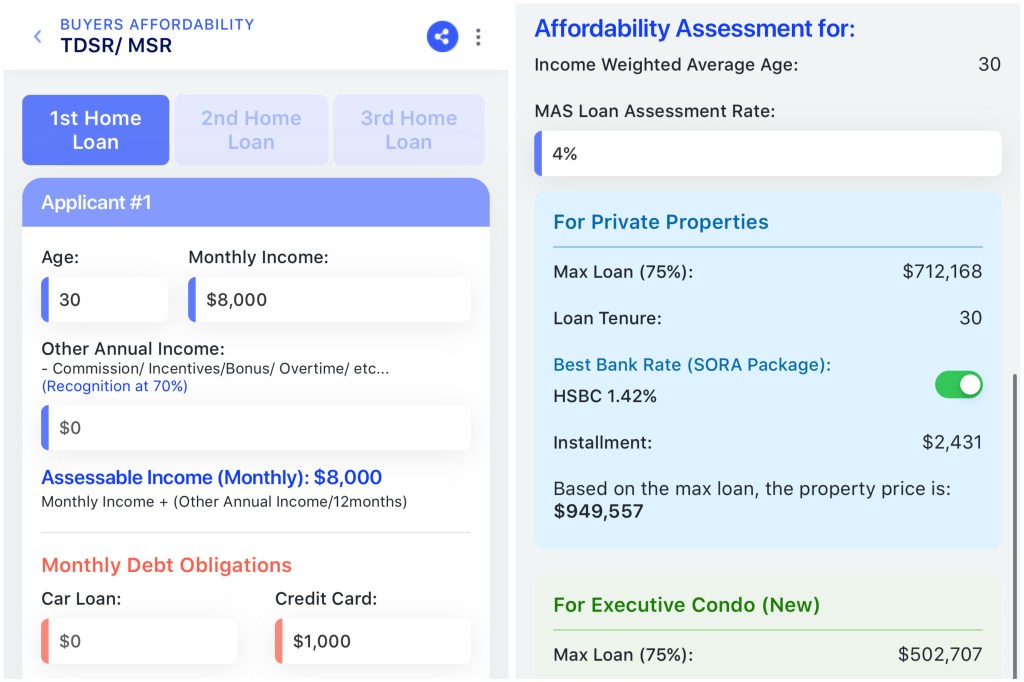Click the For Private Properties heading
The width and height of the screenshot is (1024, 682).
(x=661, y=222)
